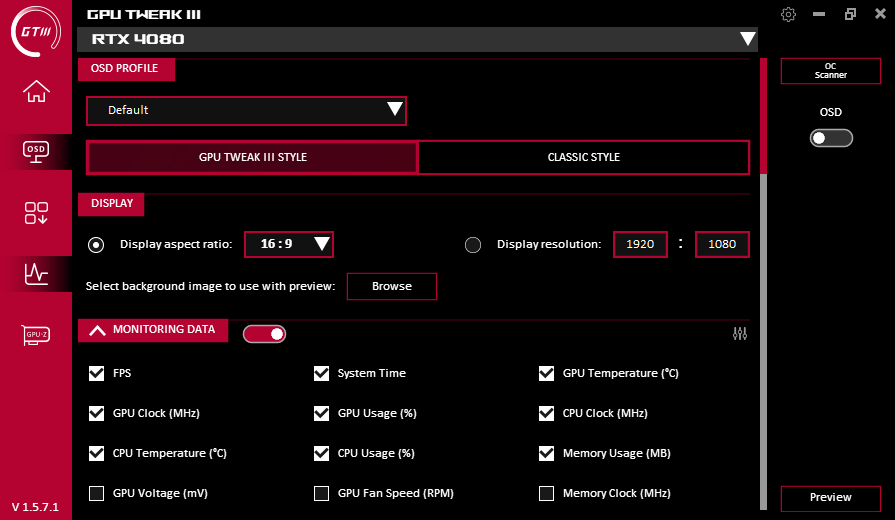Click the Preview button

coord(831,498)
